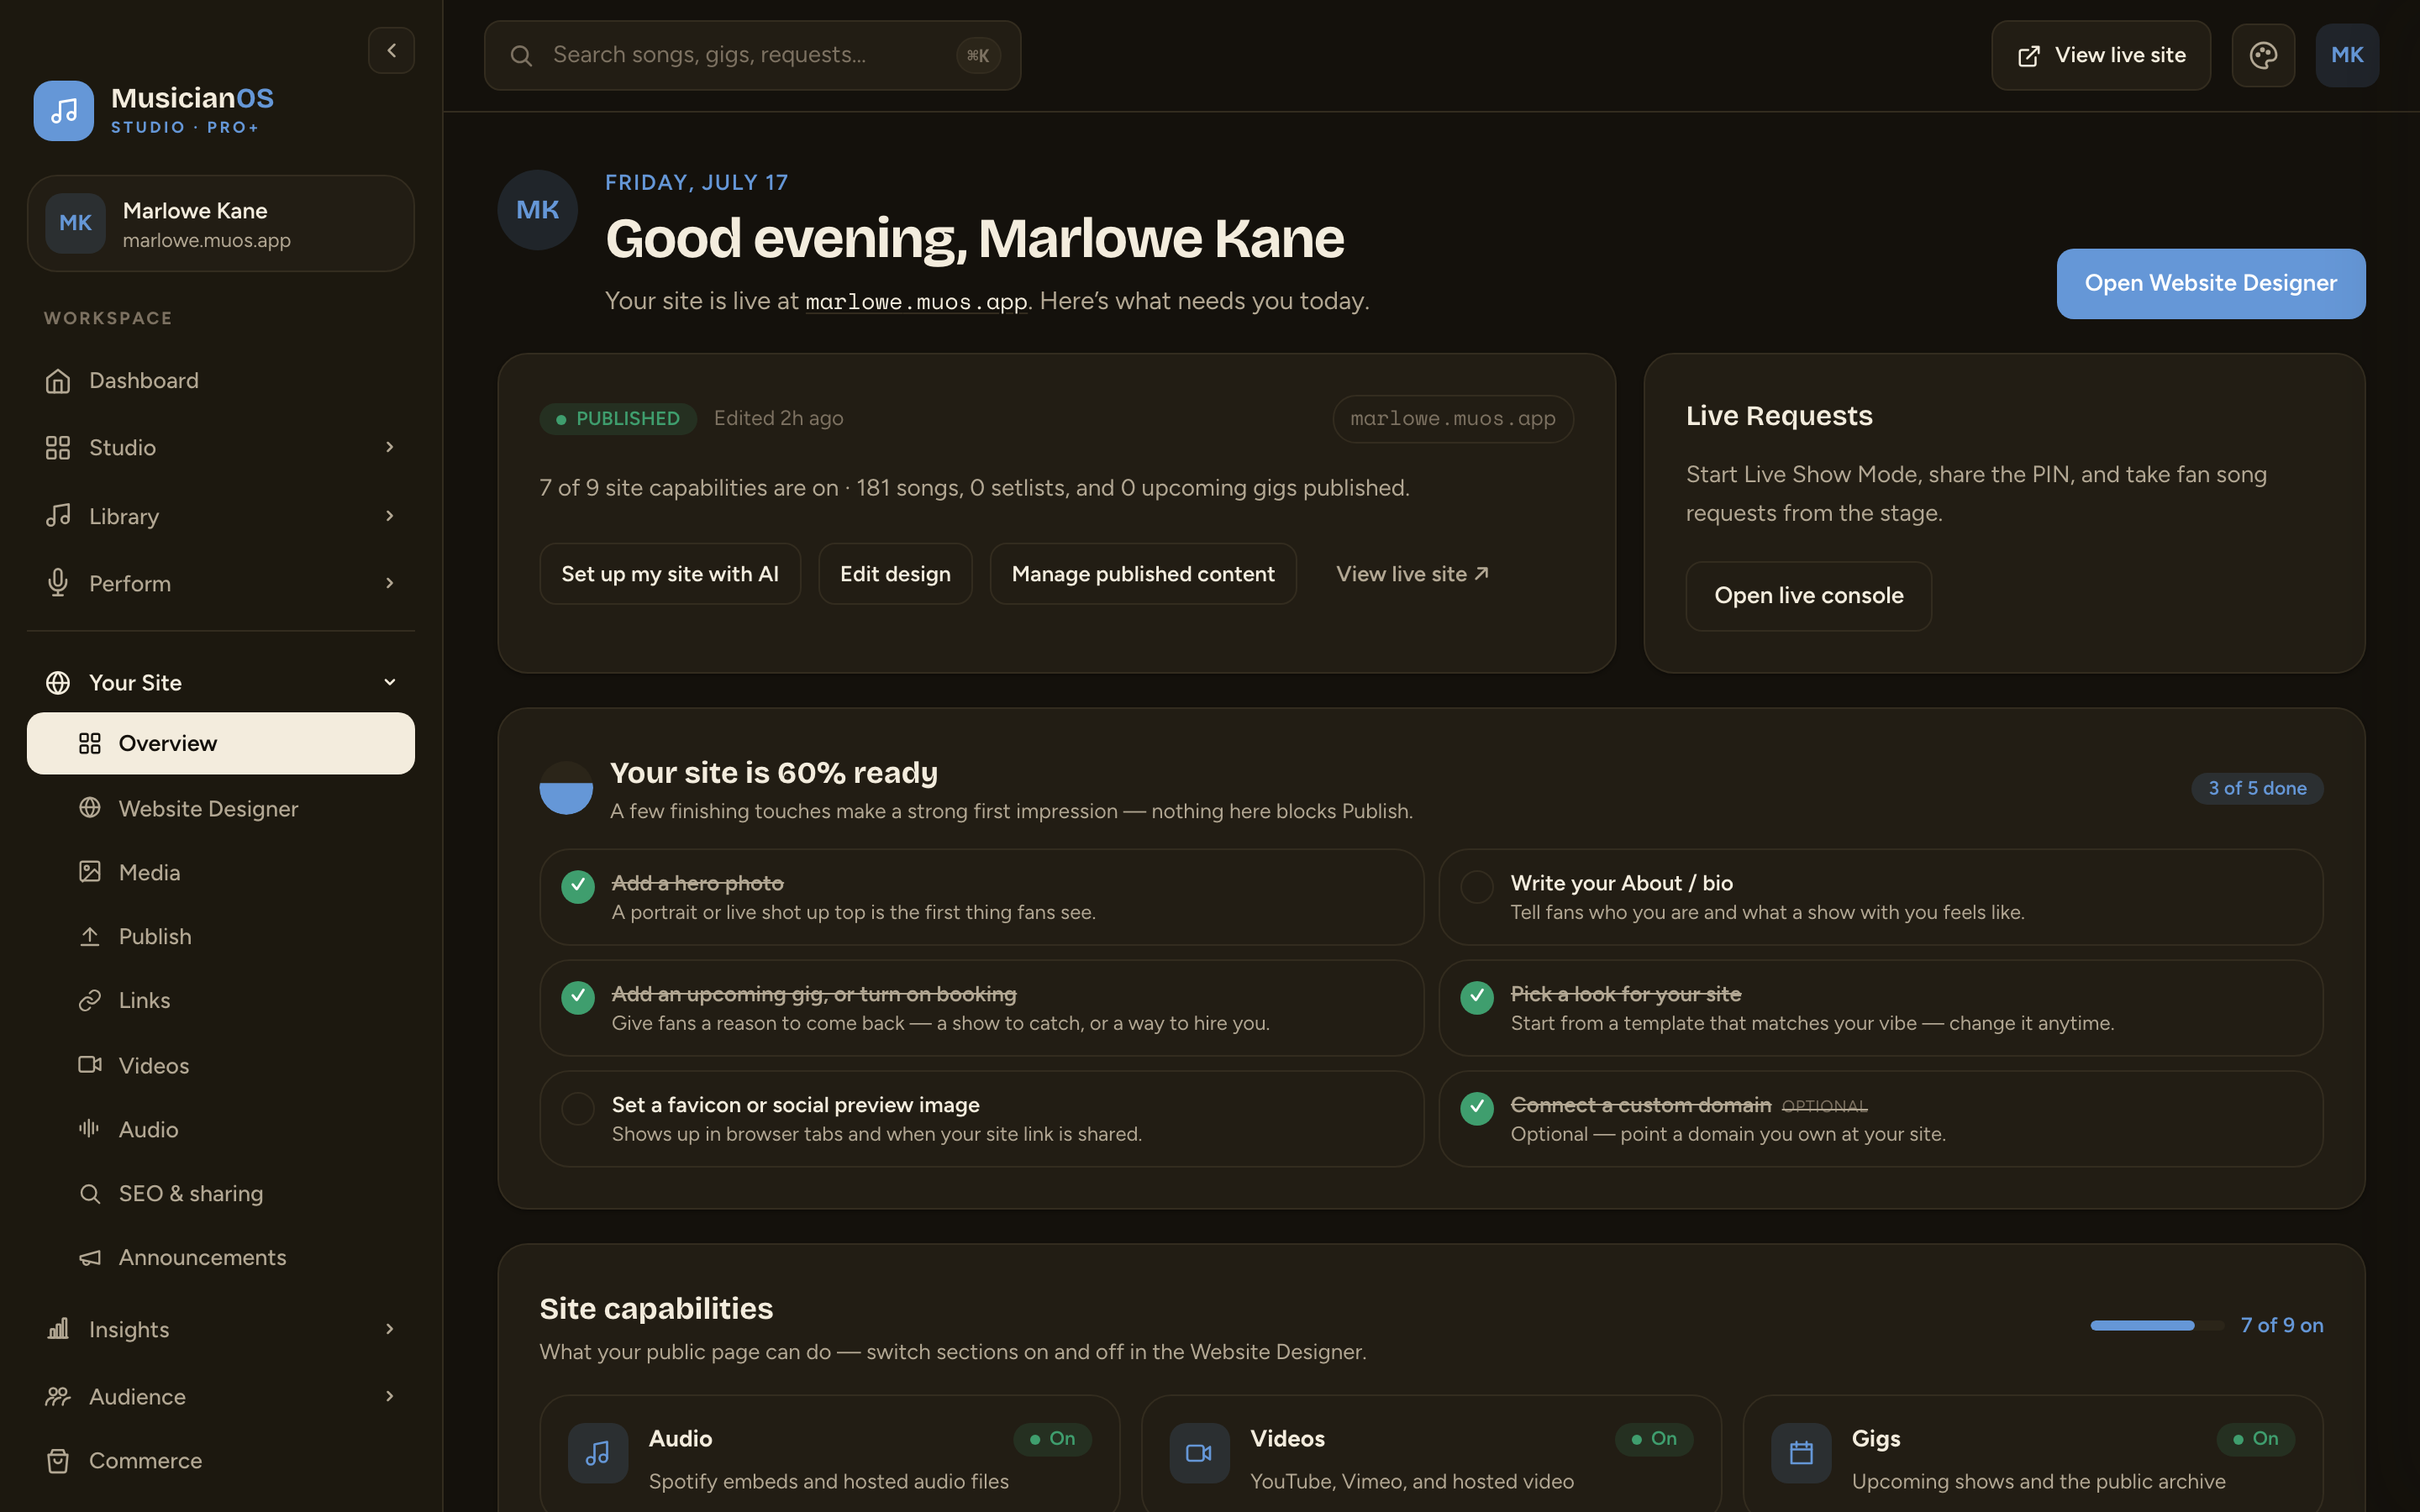Click the Open Website Designer button

(2210, 284)
